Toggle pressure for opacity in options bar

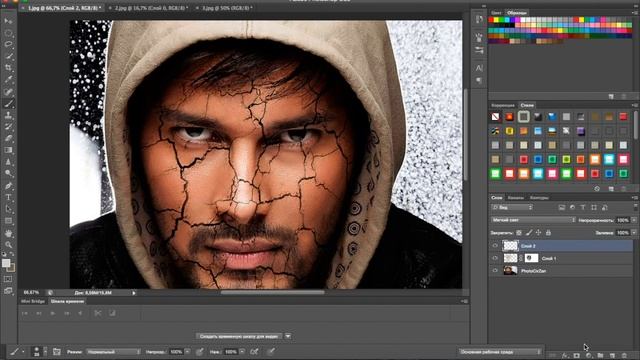click(x=200, y=351)
